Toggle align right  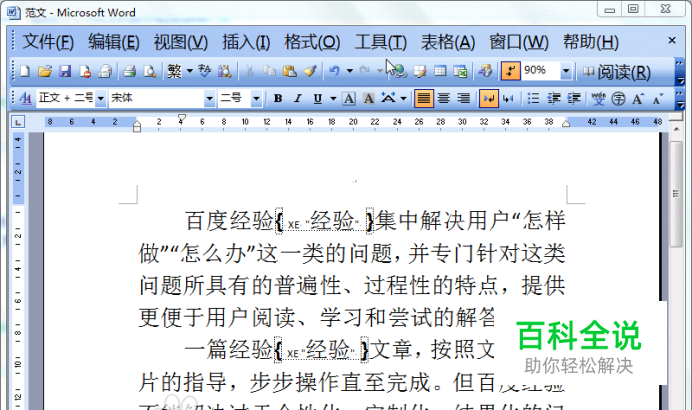click(463, 98)
